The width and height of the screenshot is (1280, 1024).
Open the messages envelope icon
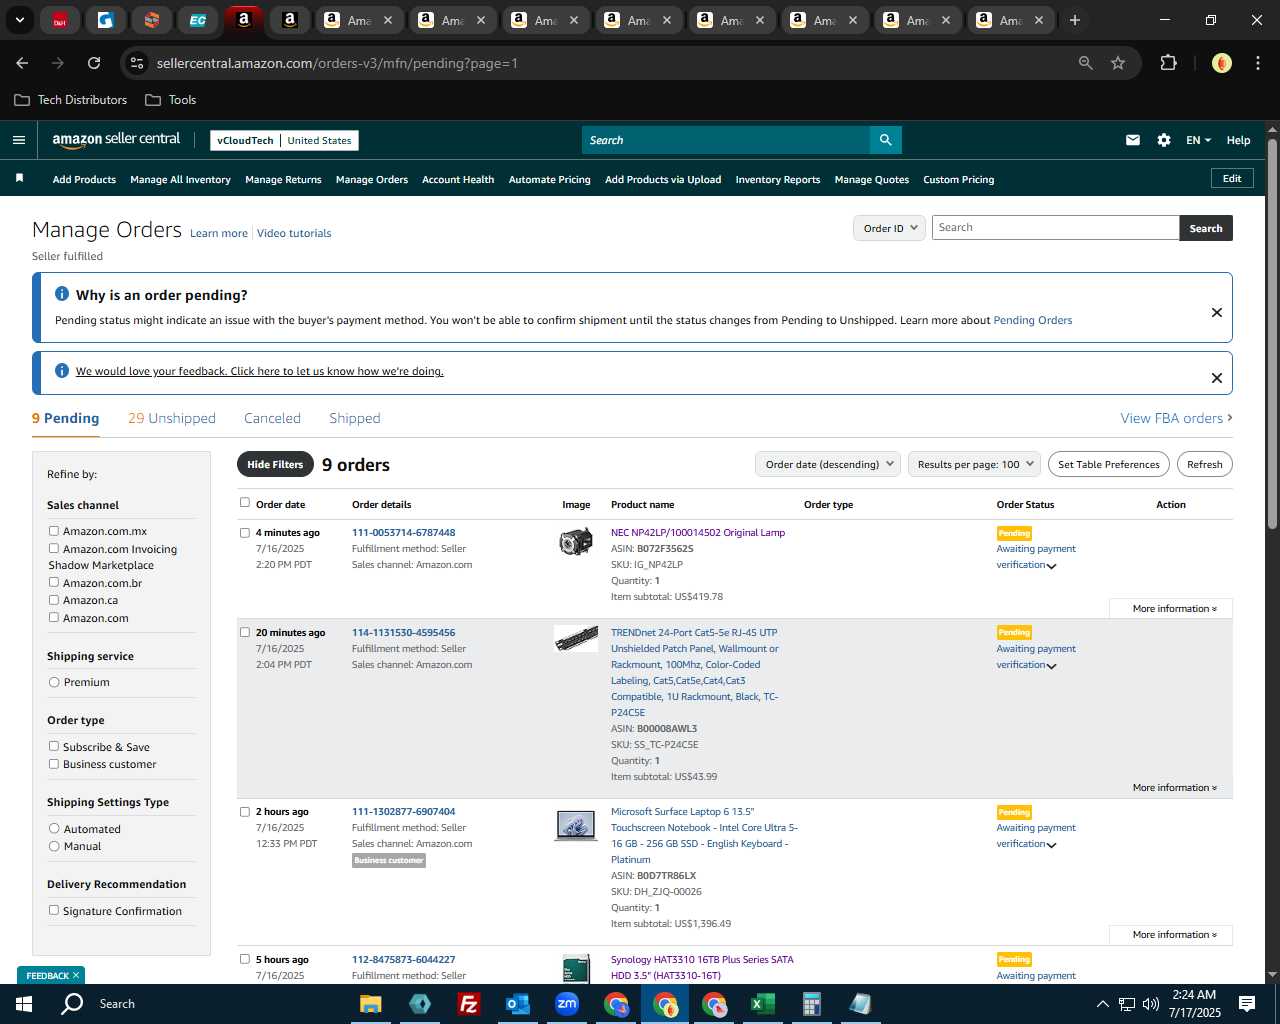[x=1133, y=140]
